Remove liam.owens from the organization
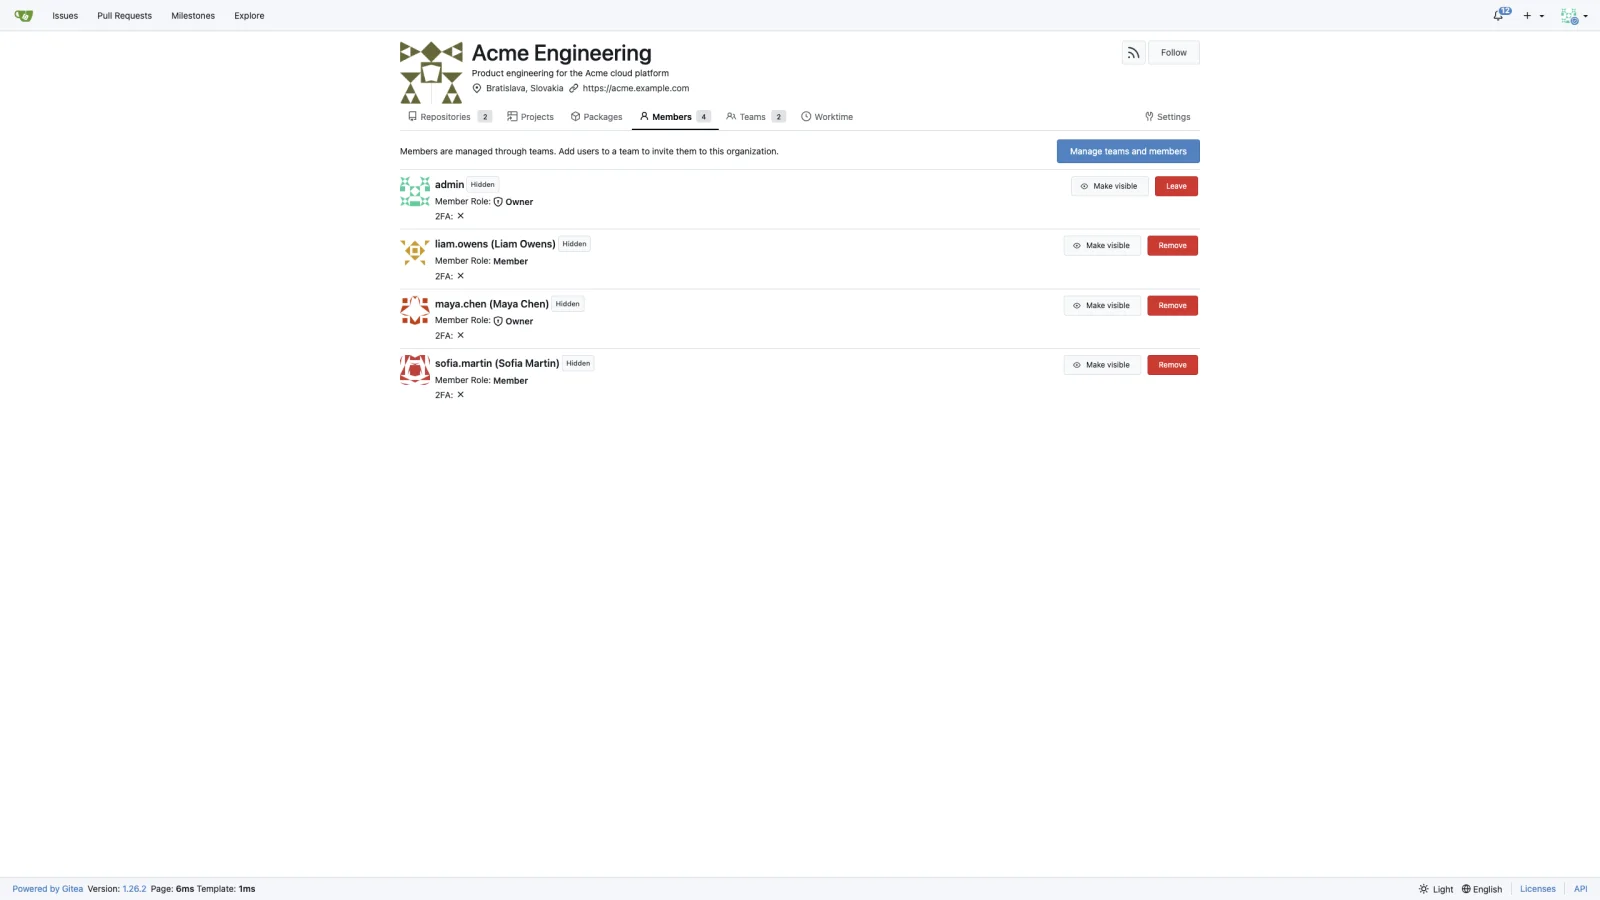 1172,246
